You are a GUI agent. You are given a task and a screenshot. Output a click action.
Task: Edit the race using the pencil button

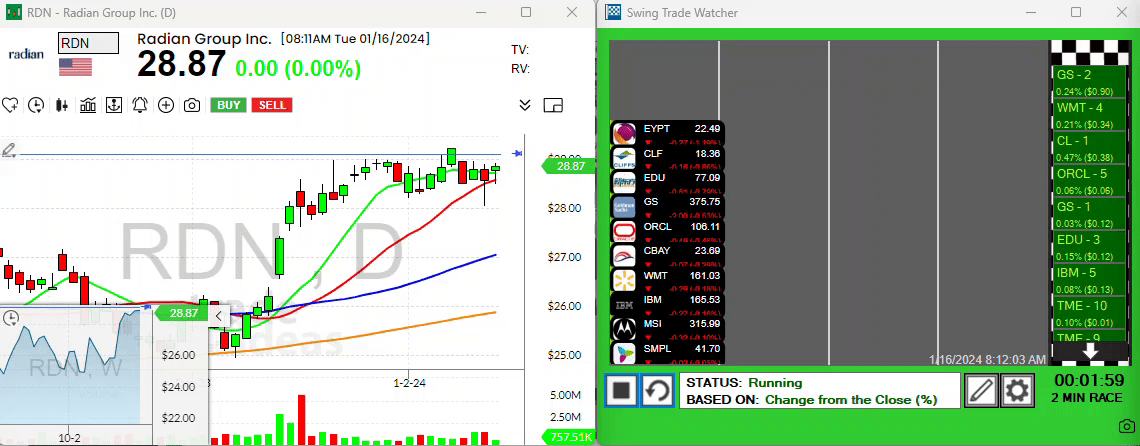[982, 390]
